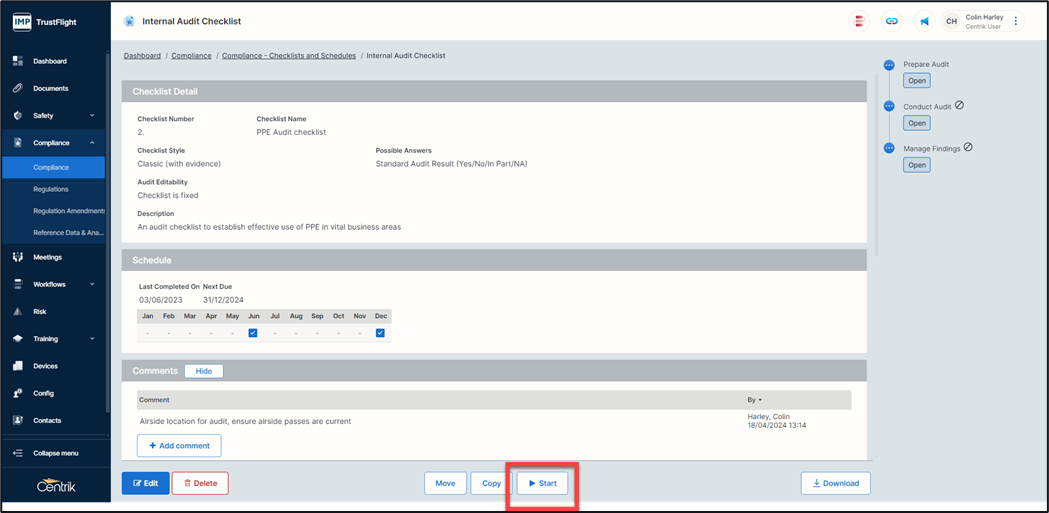
Task: Toggle the Jun schedule checkbox
Action: (253, 333)
